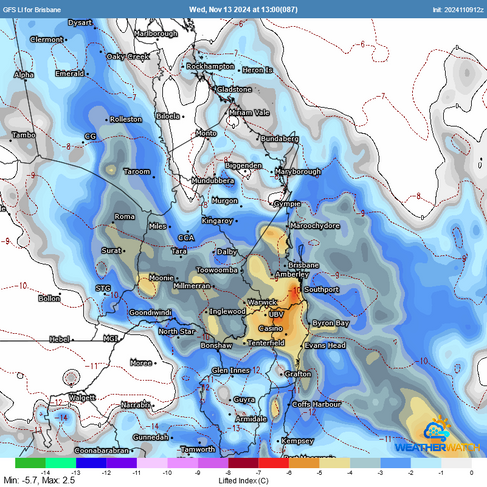Select the Southport label on the map

pyautogui.click(x=321, y=289)
